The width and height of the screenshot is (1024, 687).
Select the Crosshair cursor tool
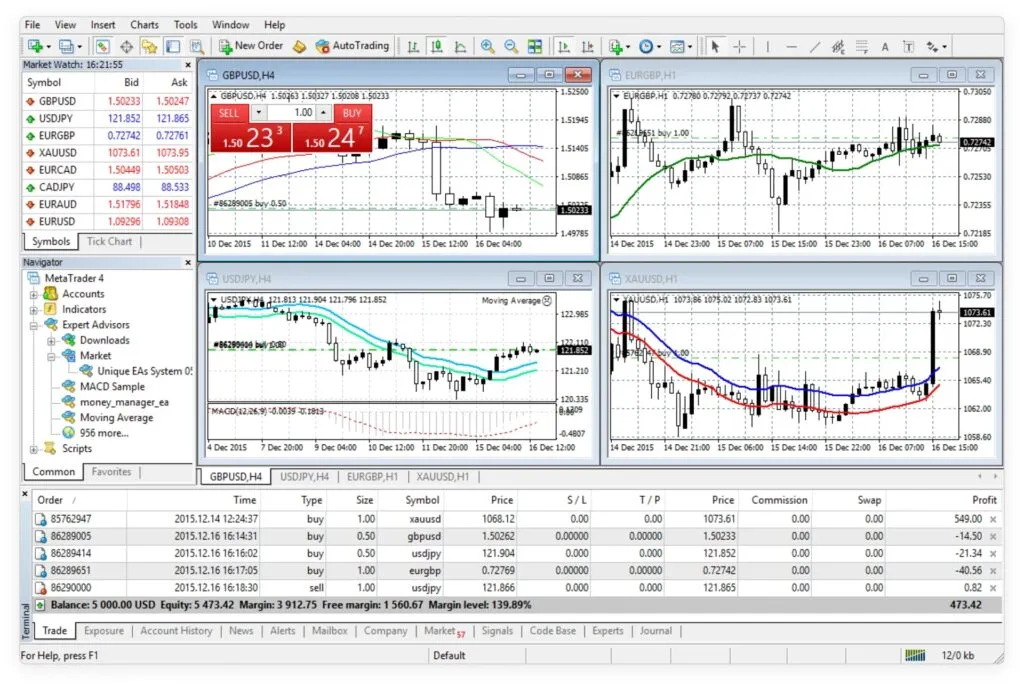pos(740,46)
